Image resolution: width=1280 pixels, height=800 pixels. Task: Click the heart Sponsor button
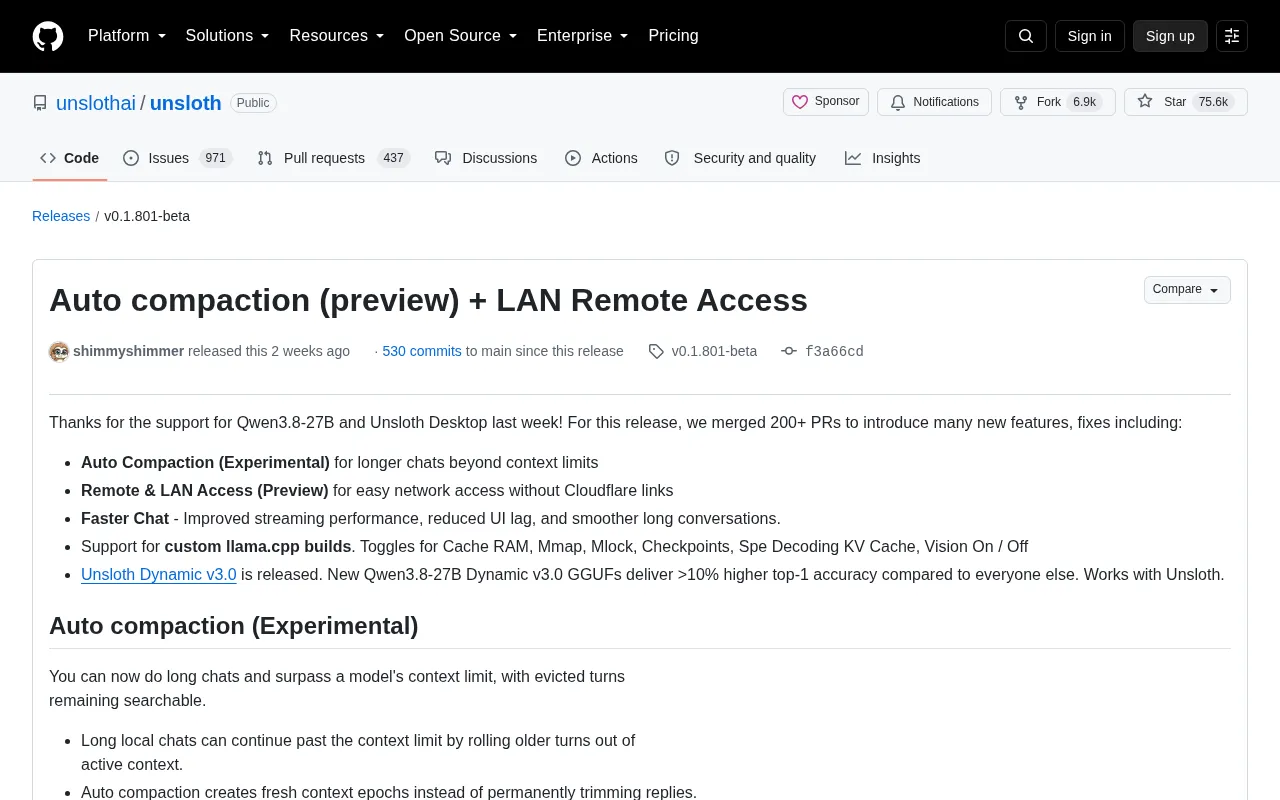(x=826, y=102)
